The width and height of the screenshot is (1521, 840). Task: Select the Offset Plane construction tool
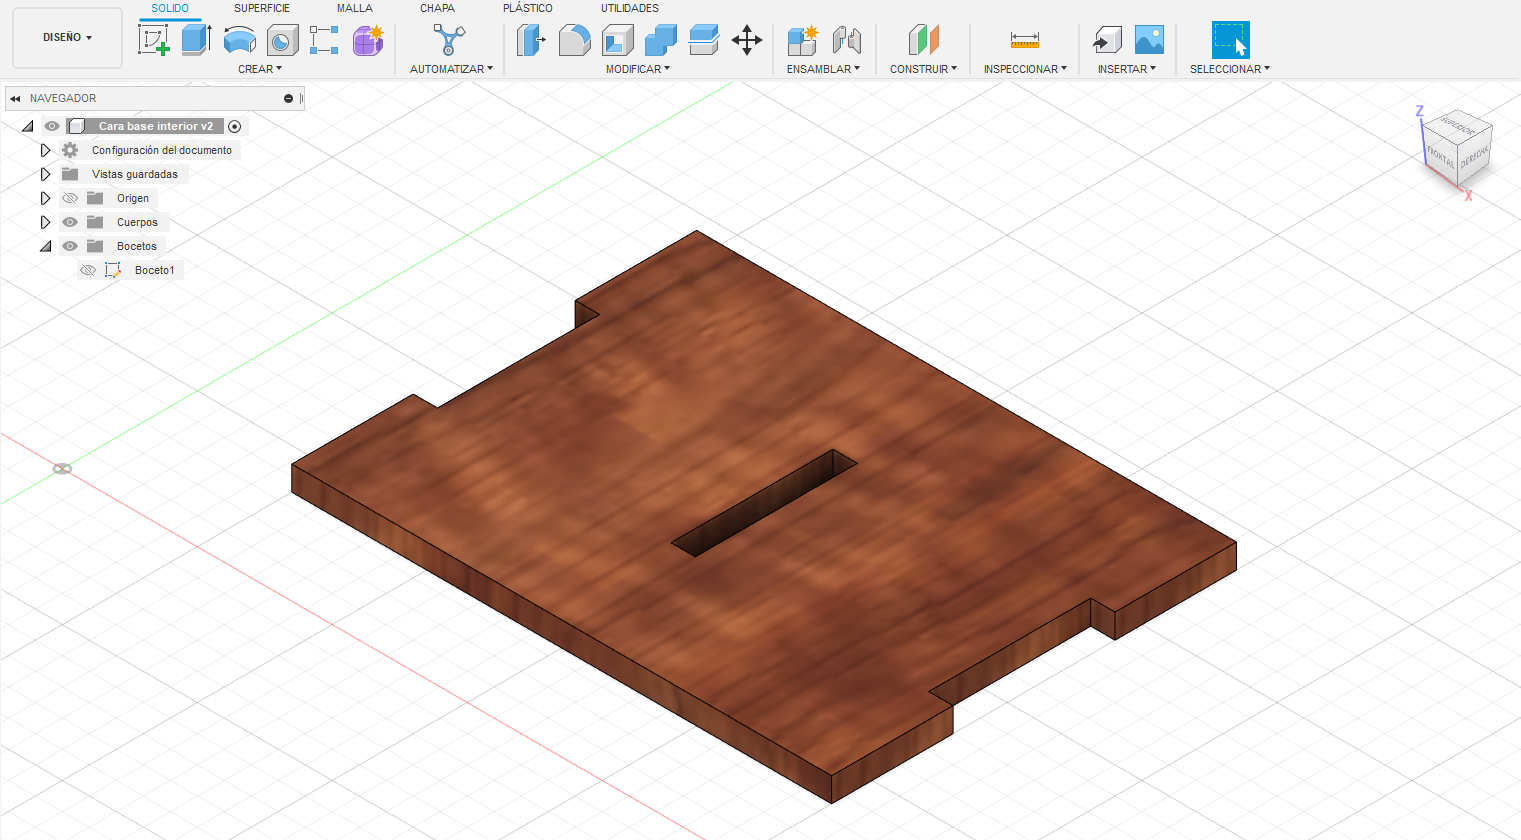[x=924, y=40]
